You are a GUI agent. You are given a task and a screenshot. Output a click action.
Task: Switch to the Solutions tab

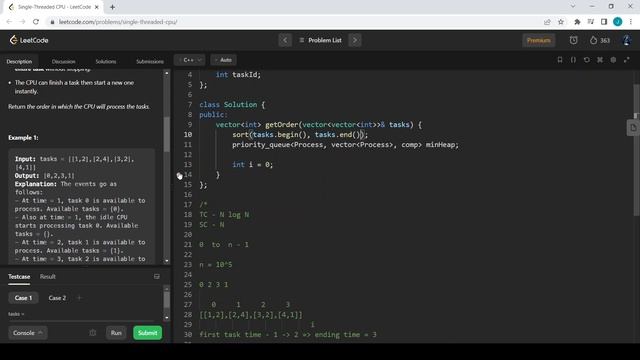pyautogui.click(x=106, y=61)
